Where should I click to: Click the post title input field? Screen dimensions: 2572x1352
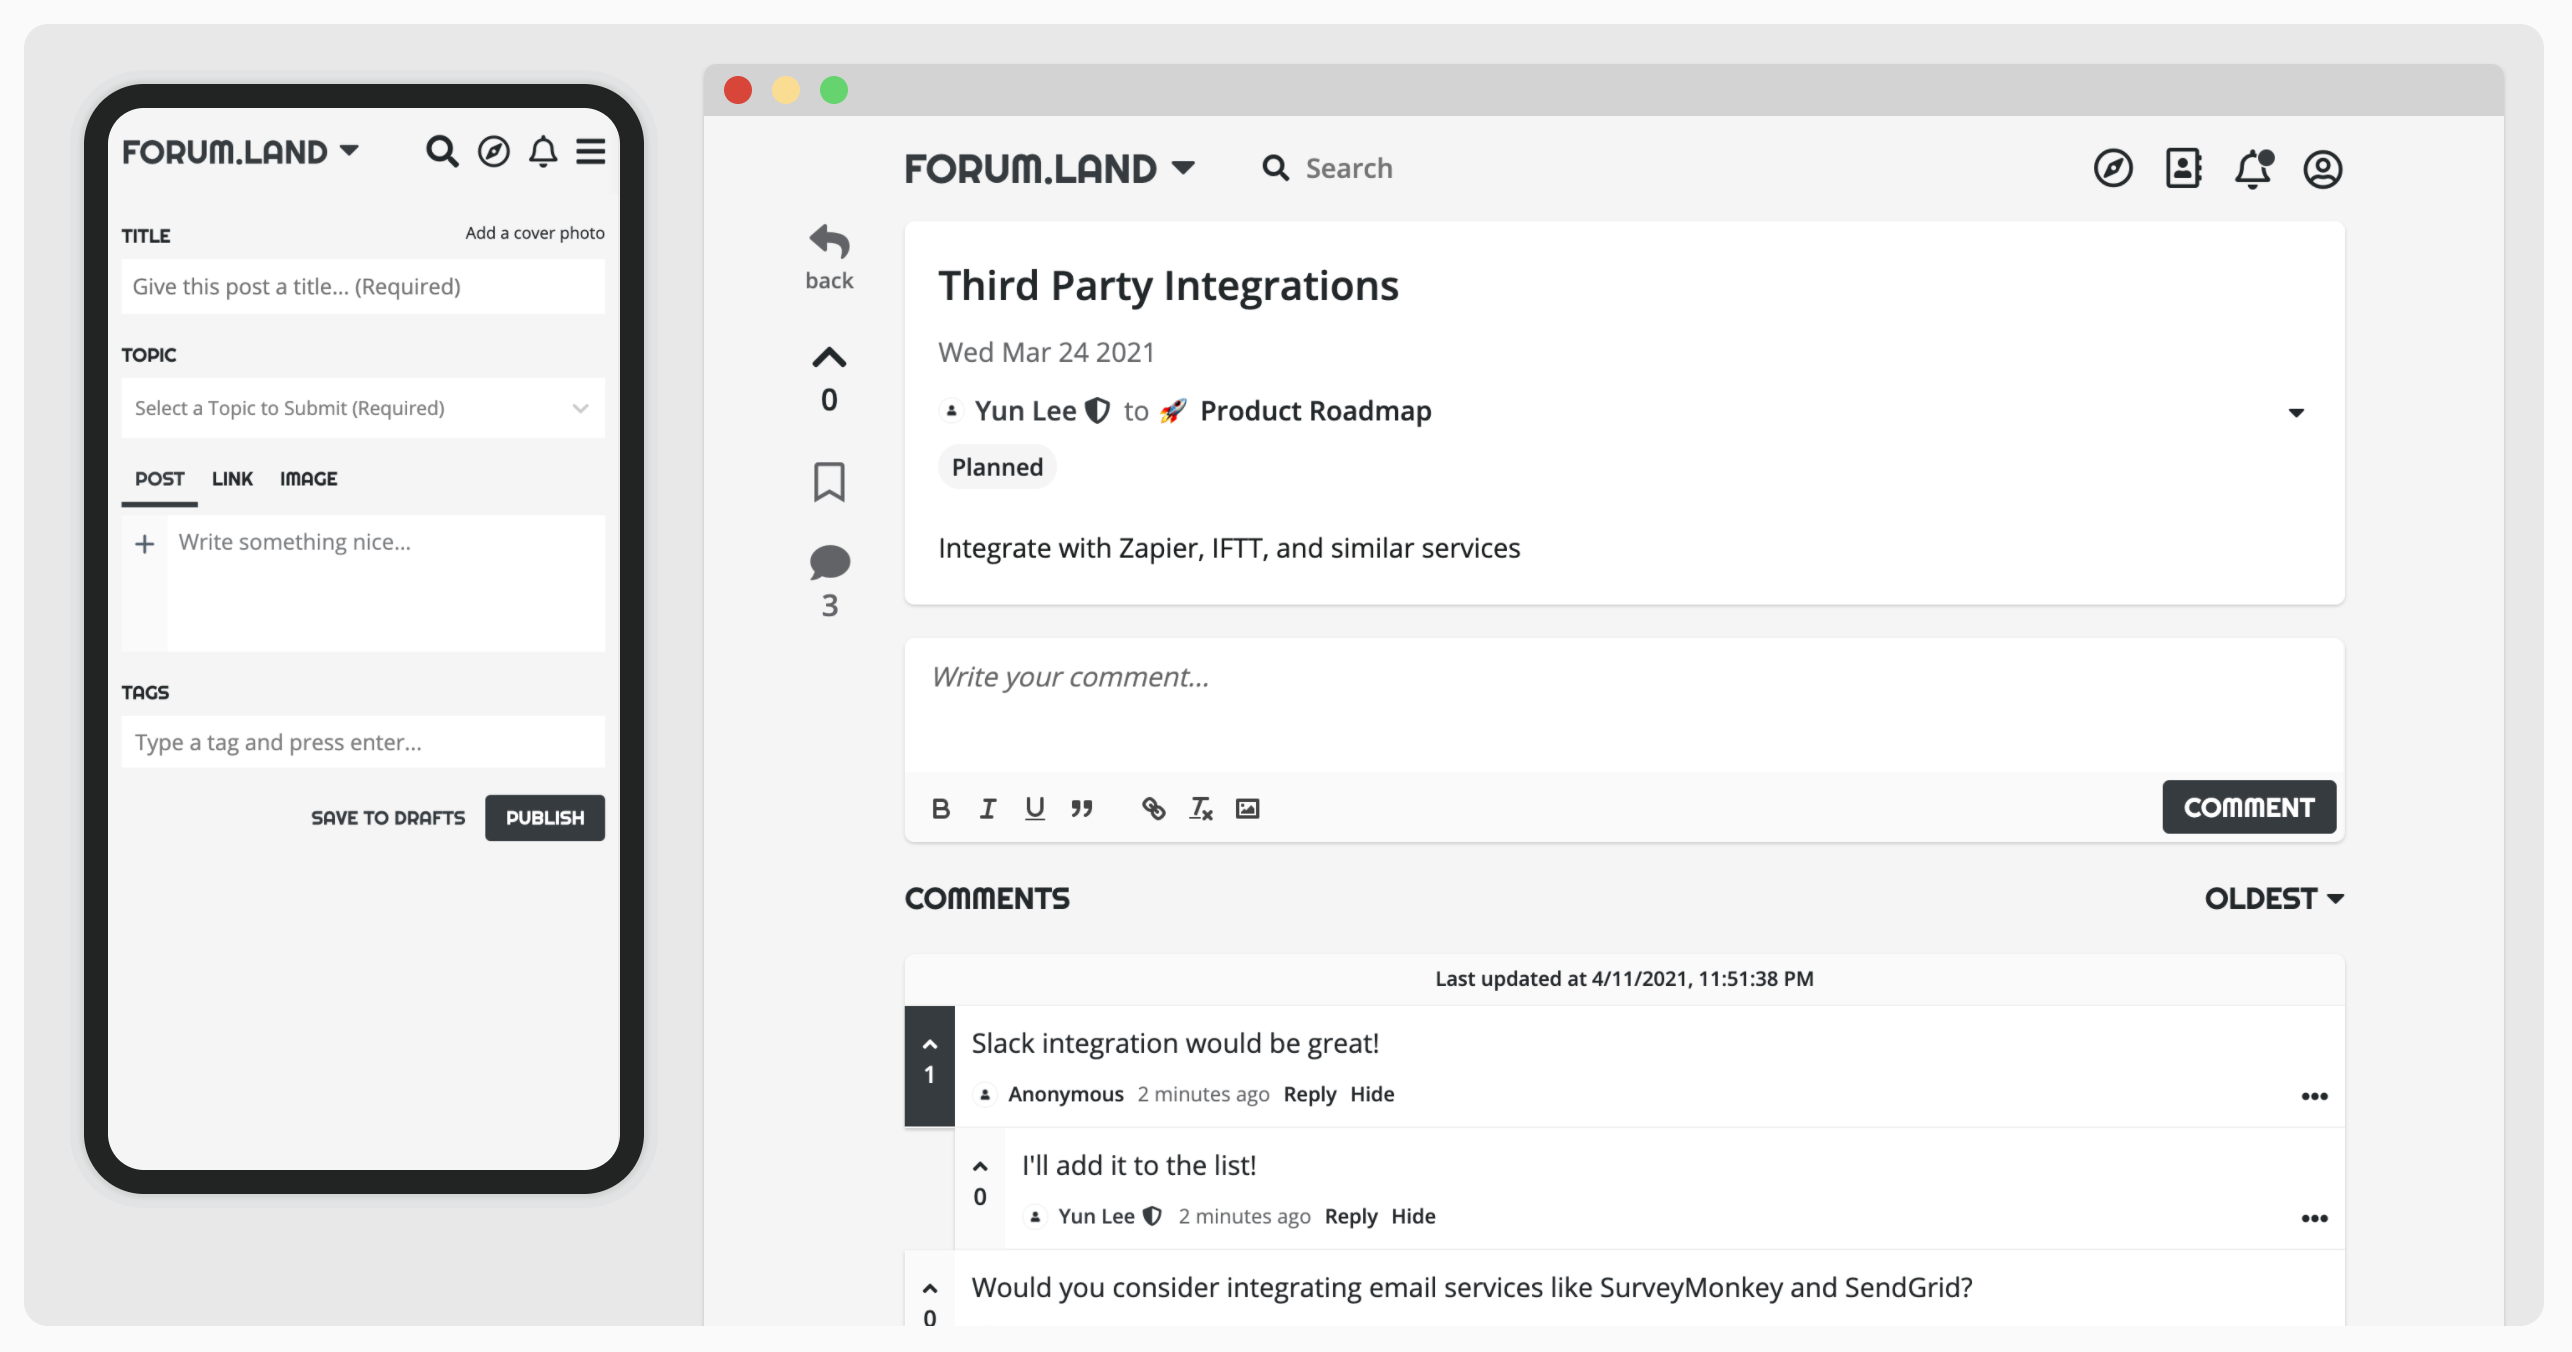point(363,287)
